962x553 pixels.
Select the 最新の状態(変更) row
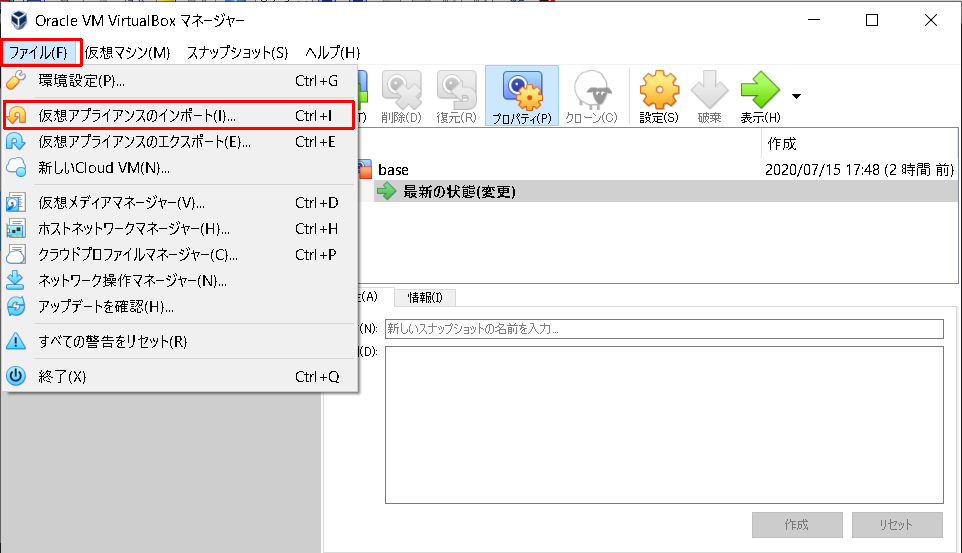pyautogui.click(x=666, y=191)
